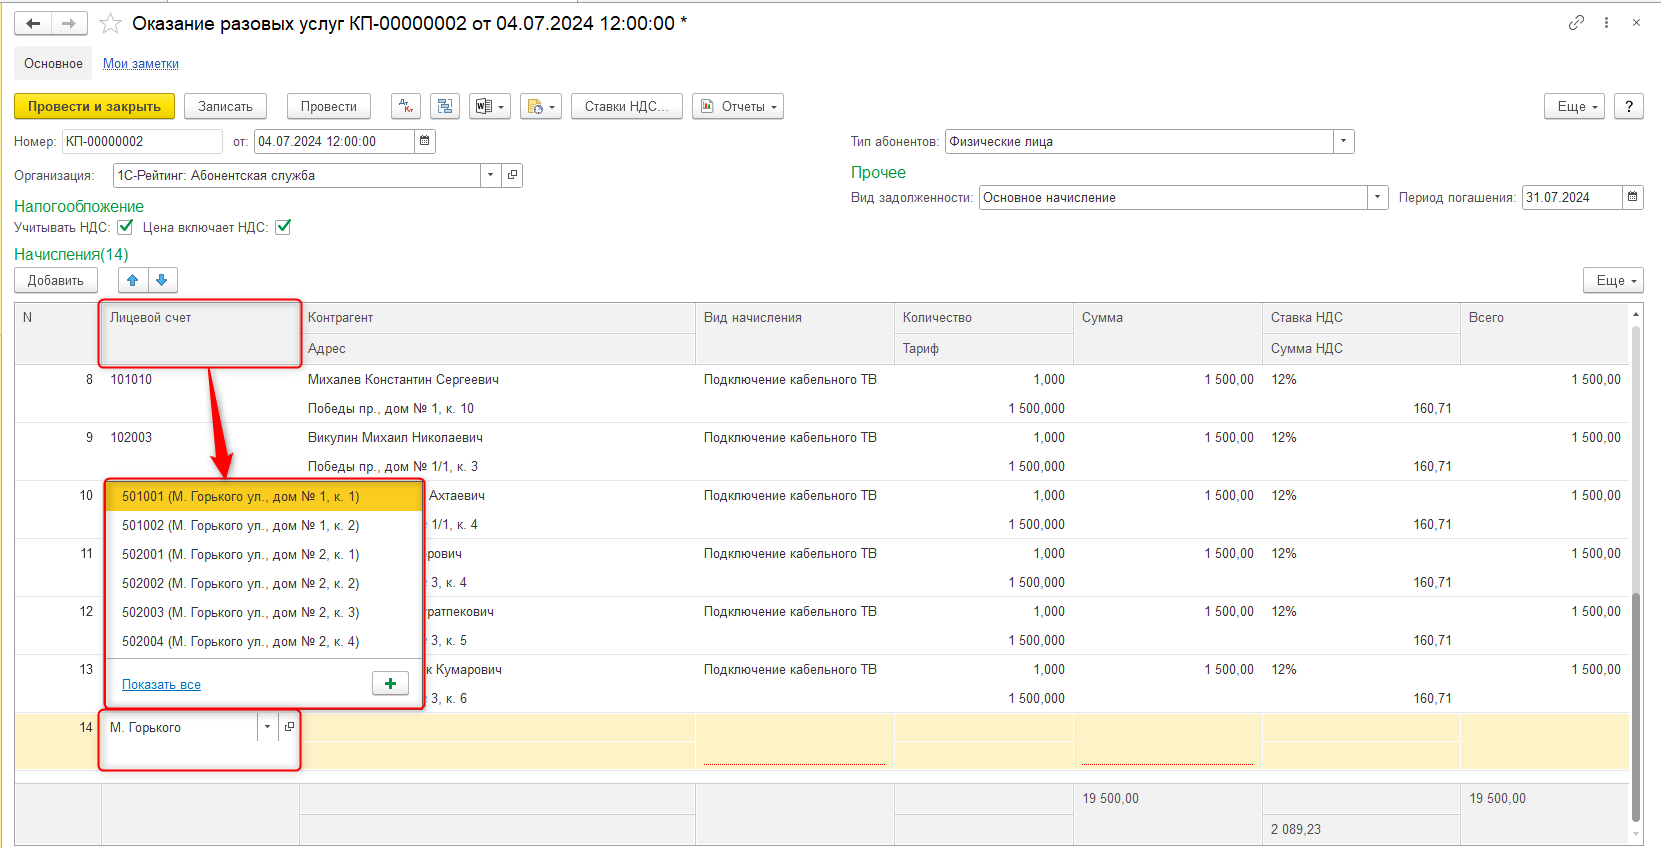Viewport: 1661px width, 848px height.
Task: Add document to favorites with the star
Action: coord(110,23)
